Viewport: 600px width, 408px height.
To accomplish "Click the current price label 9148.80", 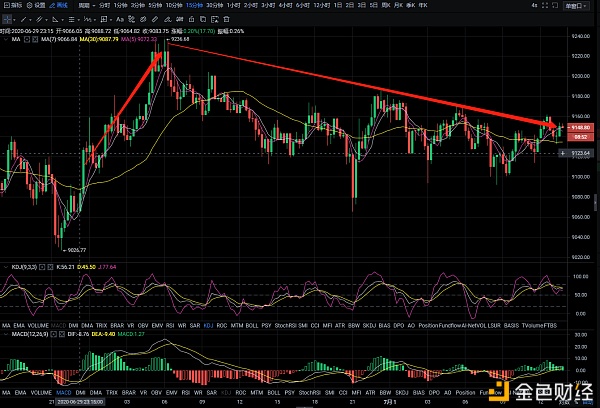I will 580,127.
